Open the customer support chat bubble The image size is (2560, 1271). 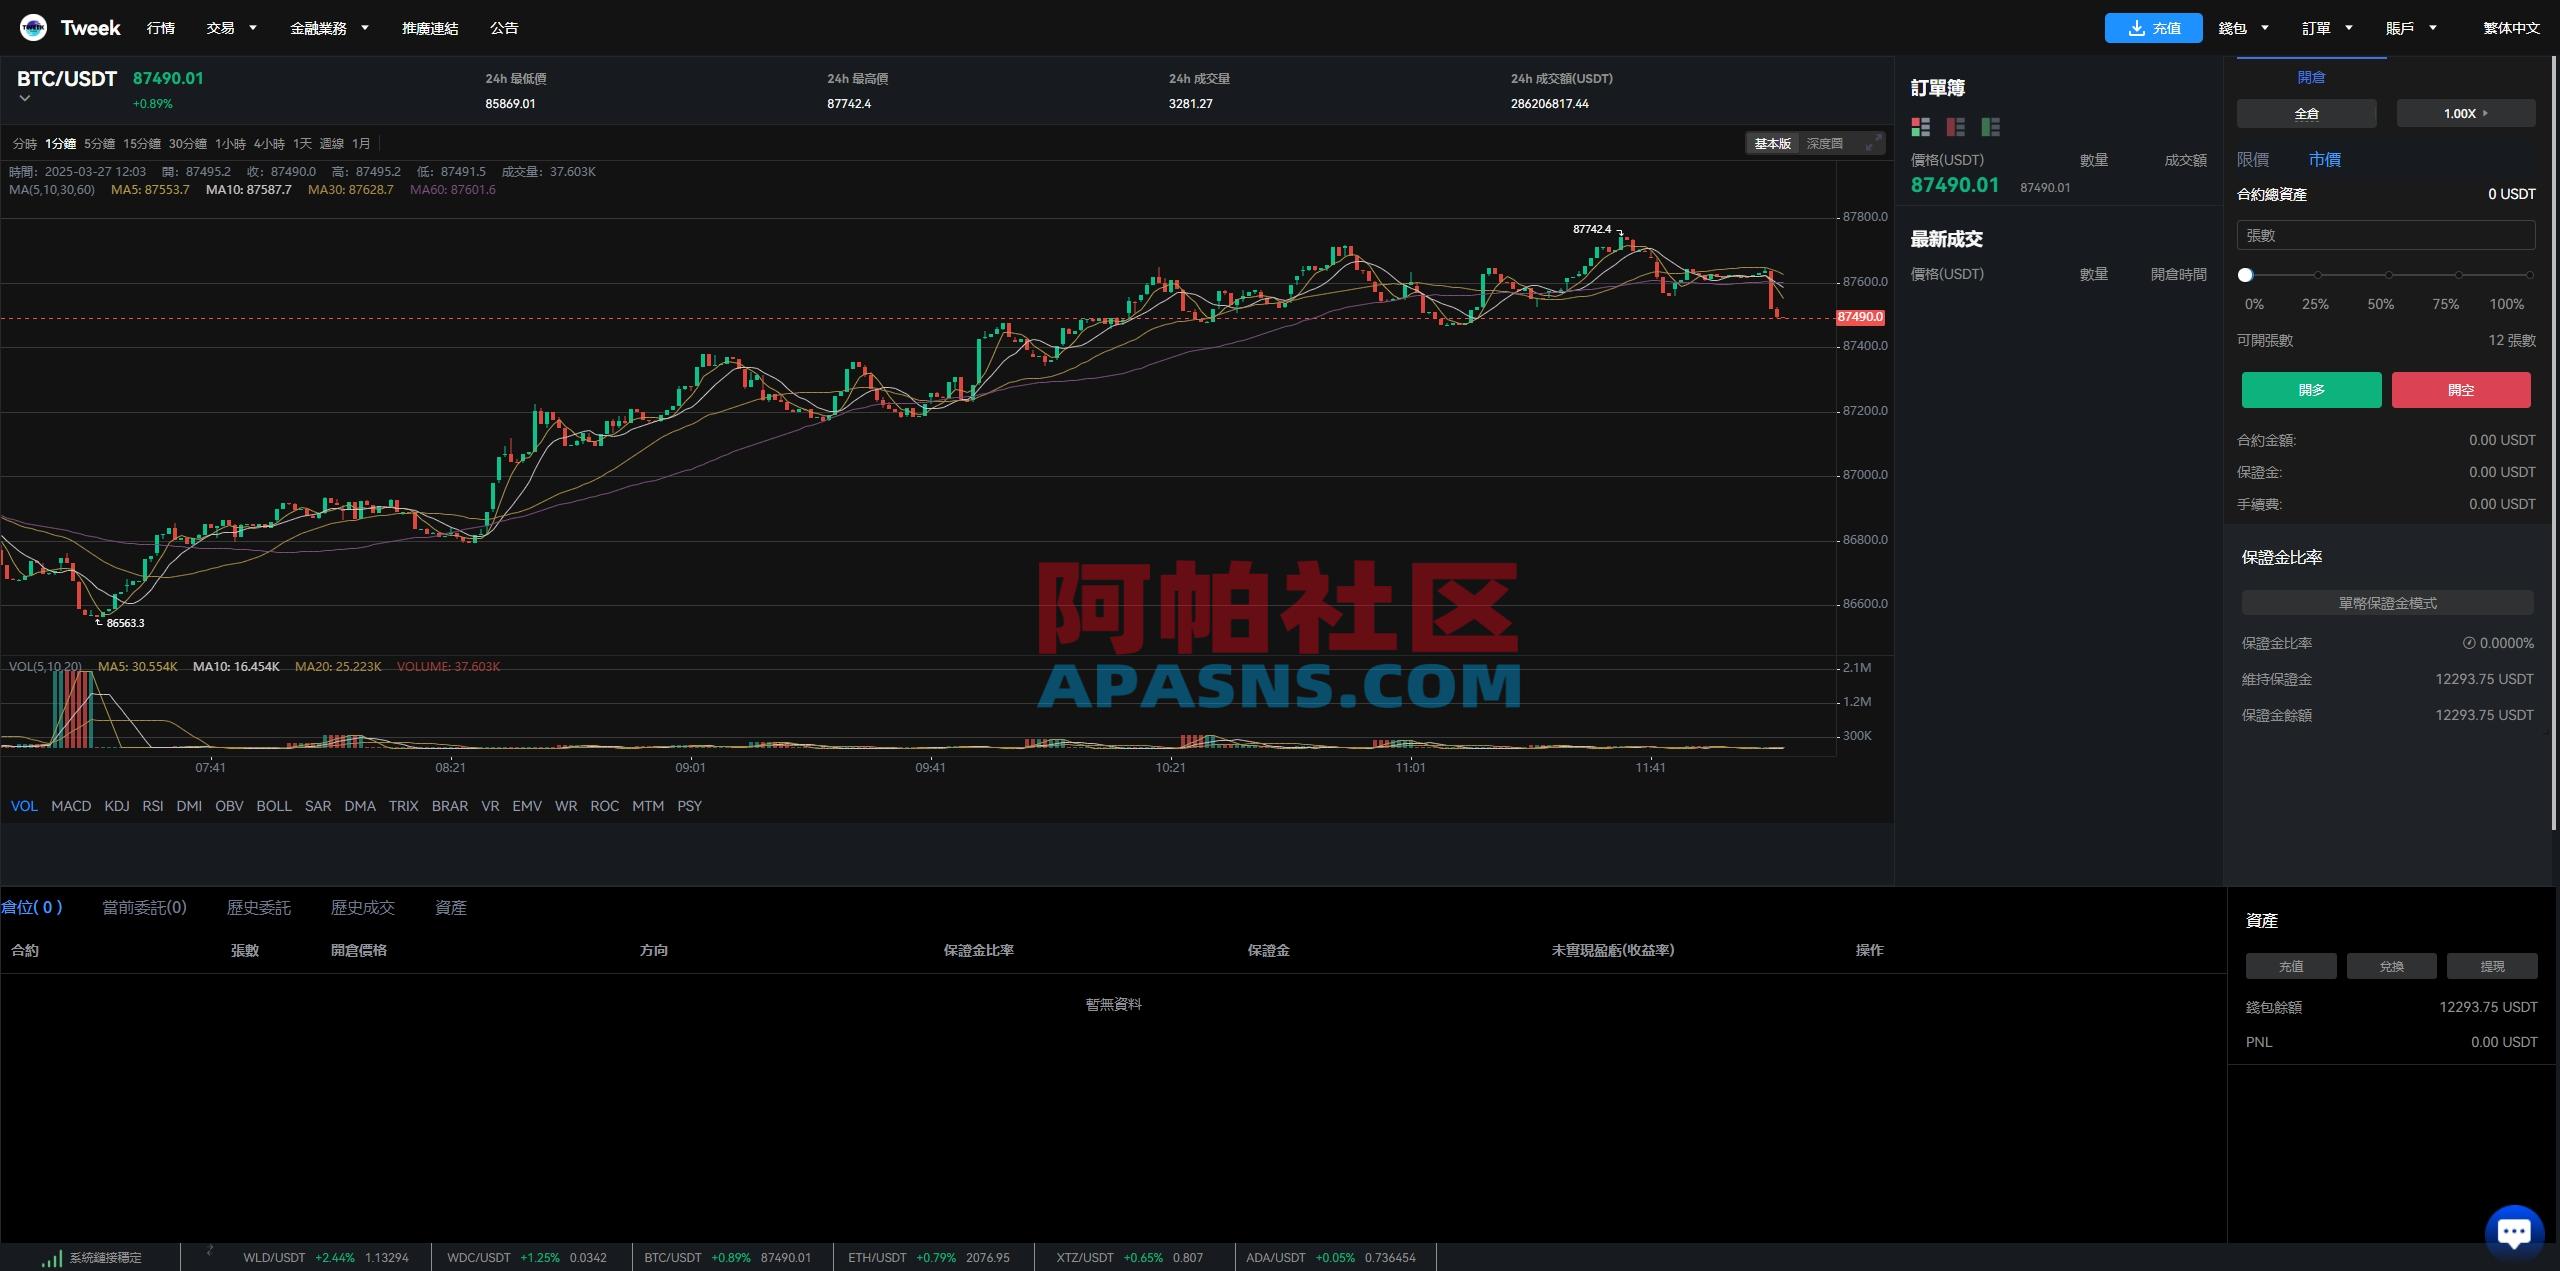pyautogui.click(x=2513, y=1230)
